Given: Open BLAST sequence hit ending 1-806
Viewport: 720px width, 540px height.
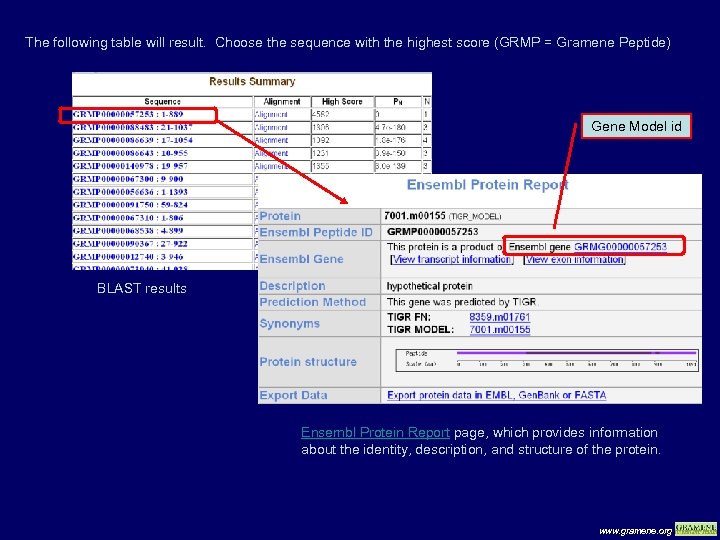Looking at the screenshot, I should [x=128, y=217].
